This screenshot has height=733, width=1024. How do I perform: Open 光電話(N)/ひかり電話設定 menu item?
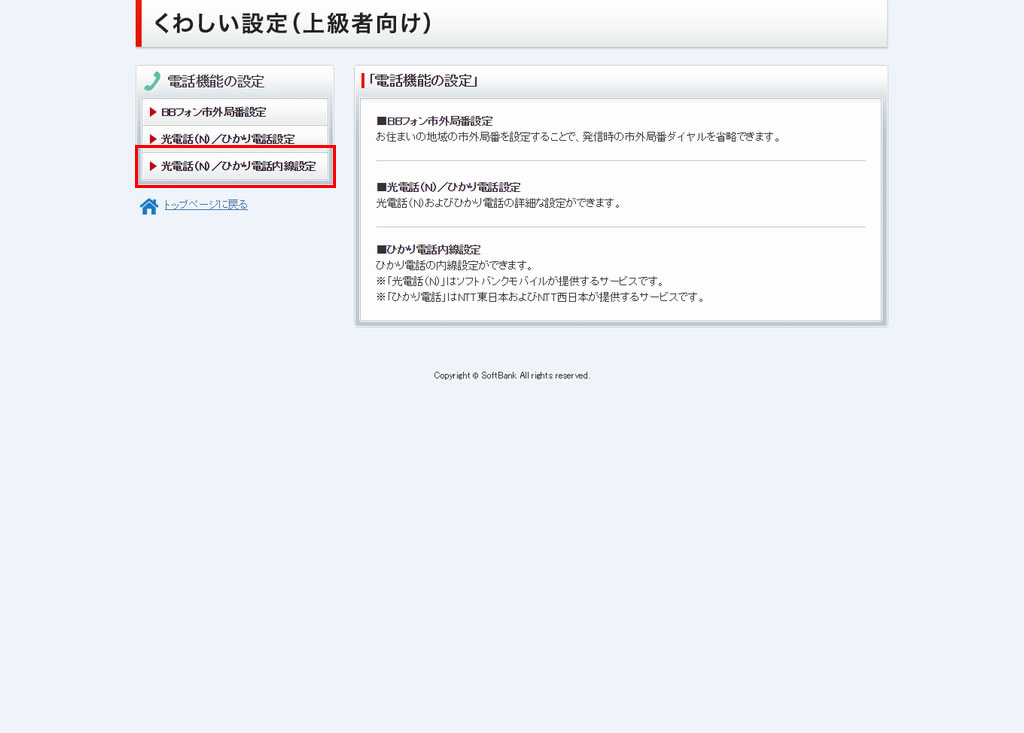pyautogui.click(x=234, y=139)
